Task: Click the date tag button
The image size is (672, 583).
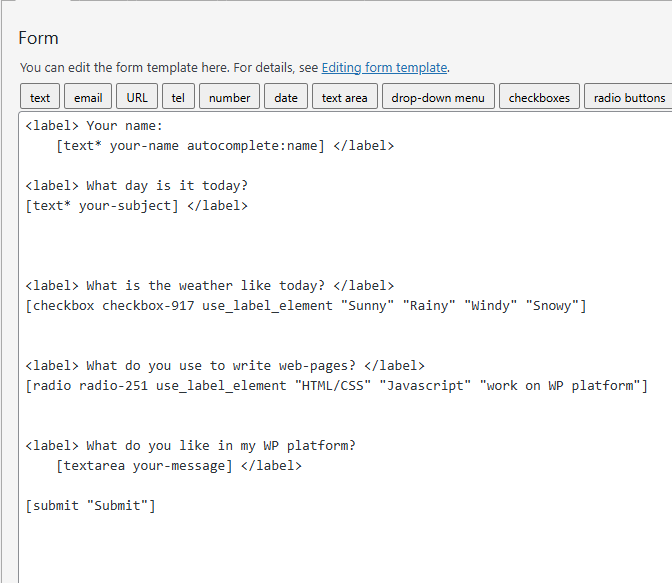Action: pos(286,97)
